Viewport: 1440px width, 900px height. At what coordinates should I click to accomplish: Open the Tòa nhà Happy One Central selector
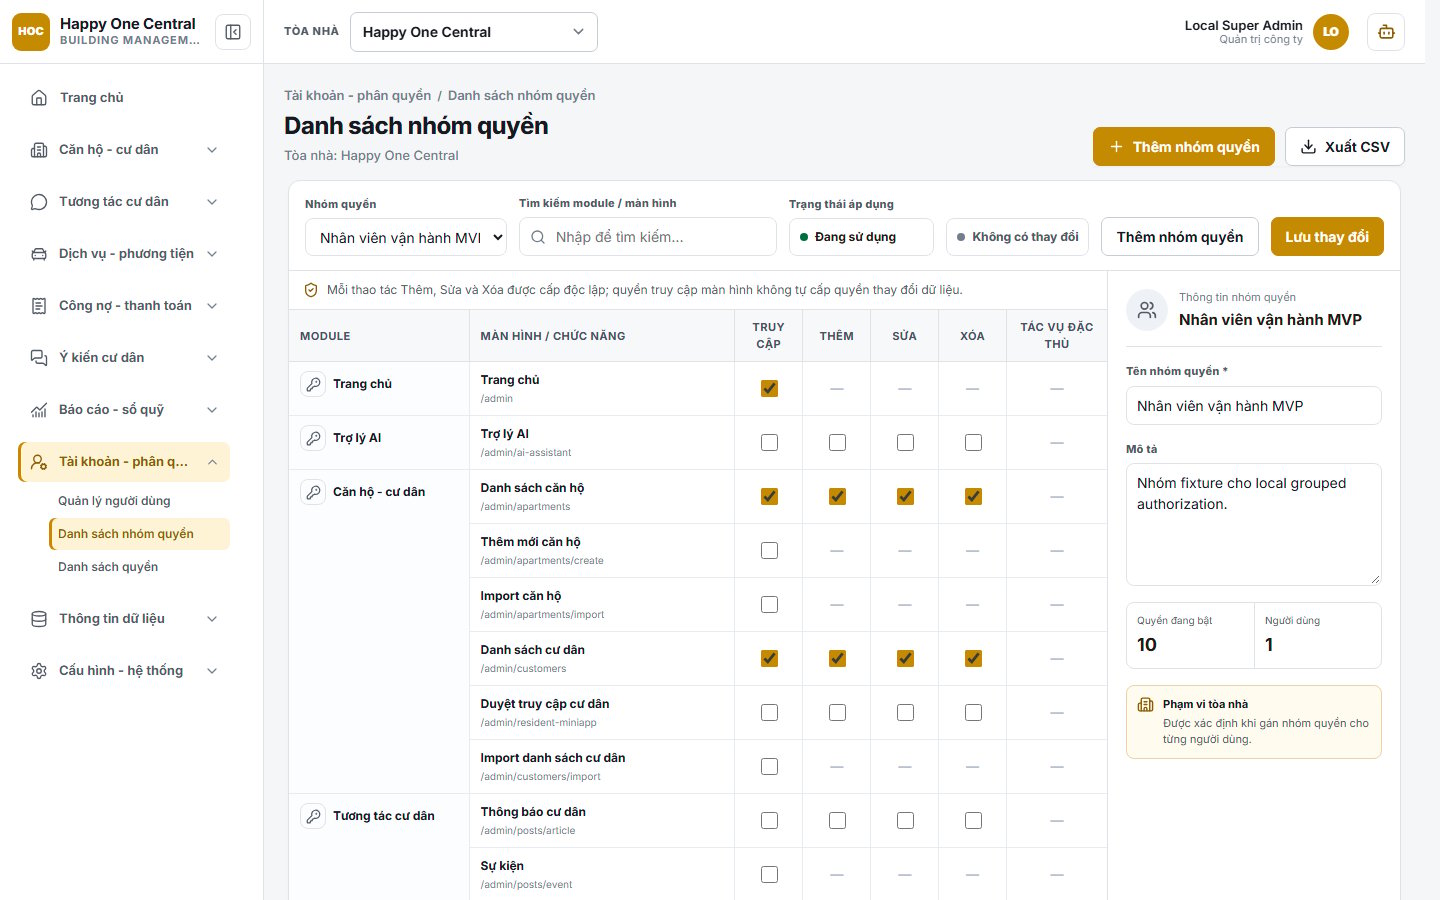[474, 32]
